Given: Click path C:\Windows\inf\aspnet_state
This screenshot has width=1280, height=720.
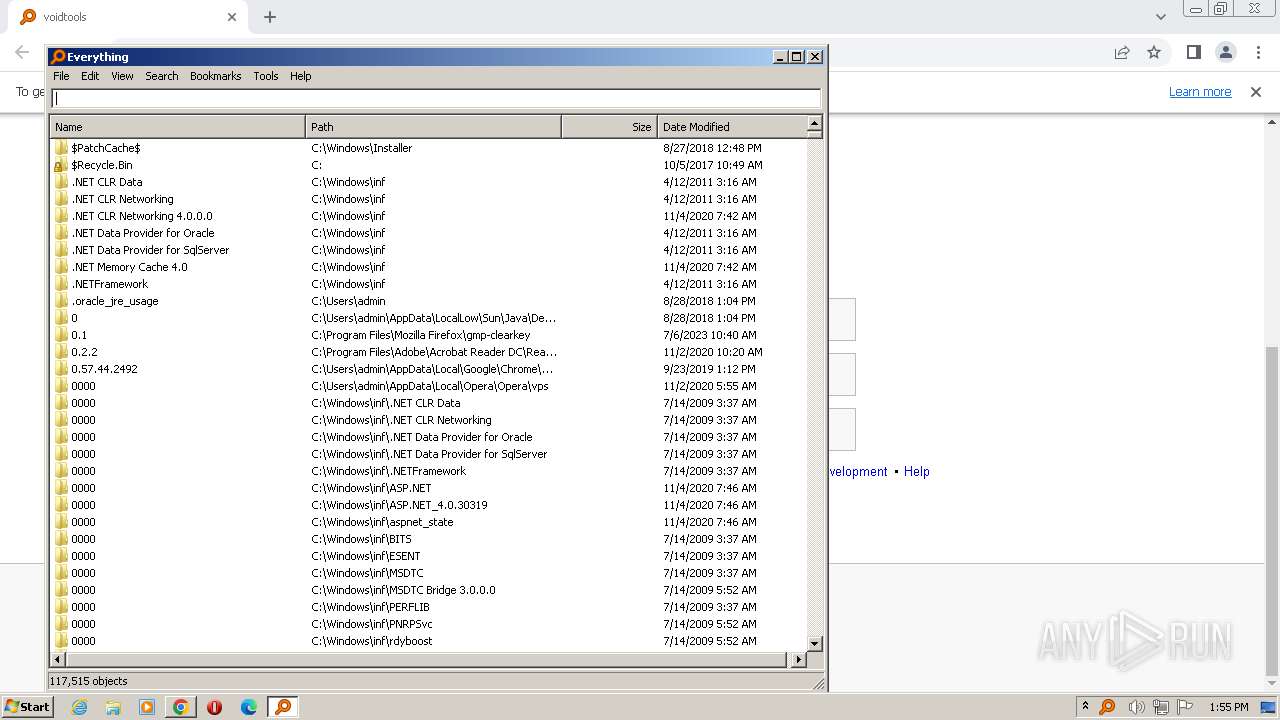Looking at the screenshot, I should click(382, 522).
